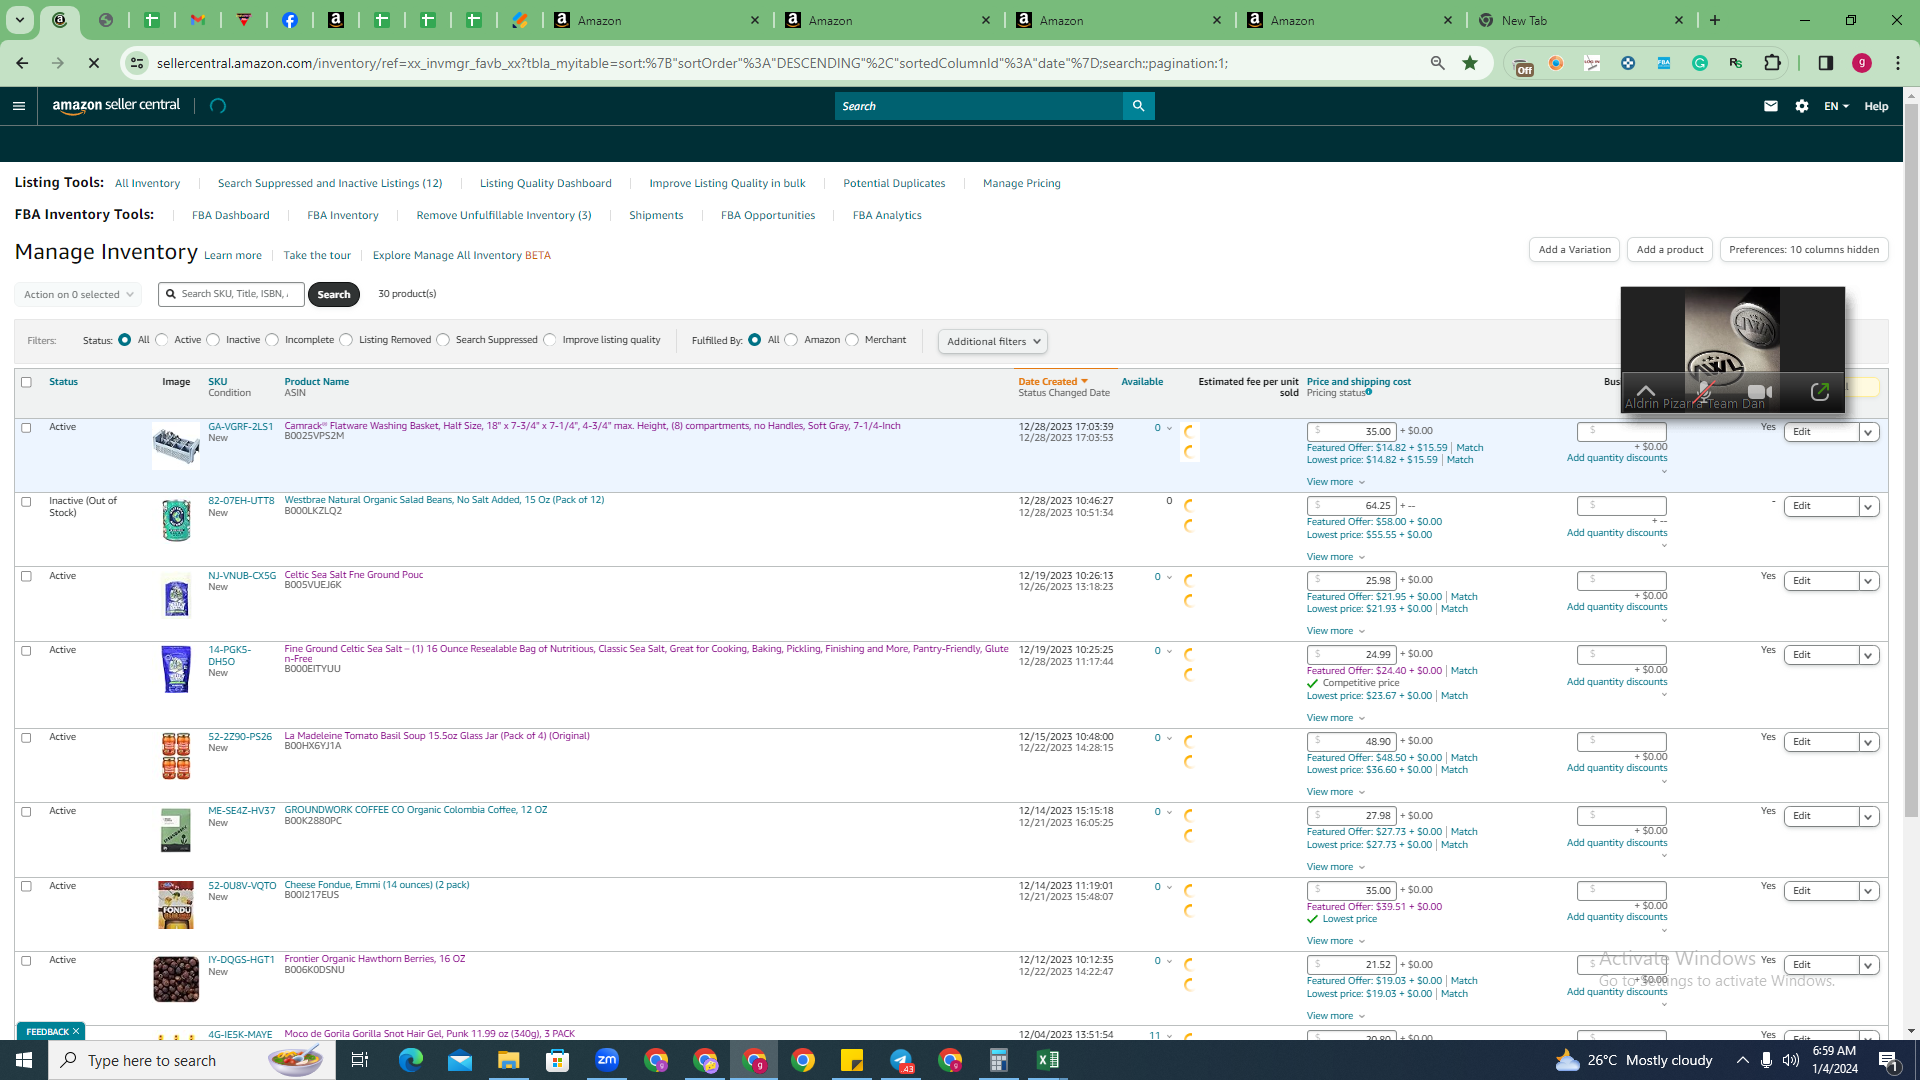
Task: Open the Chrome profile avatar
Action: pyautogui.click(x=1862, y=63)
